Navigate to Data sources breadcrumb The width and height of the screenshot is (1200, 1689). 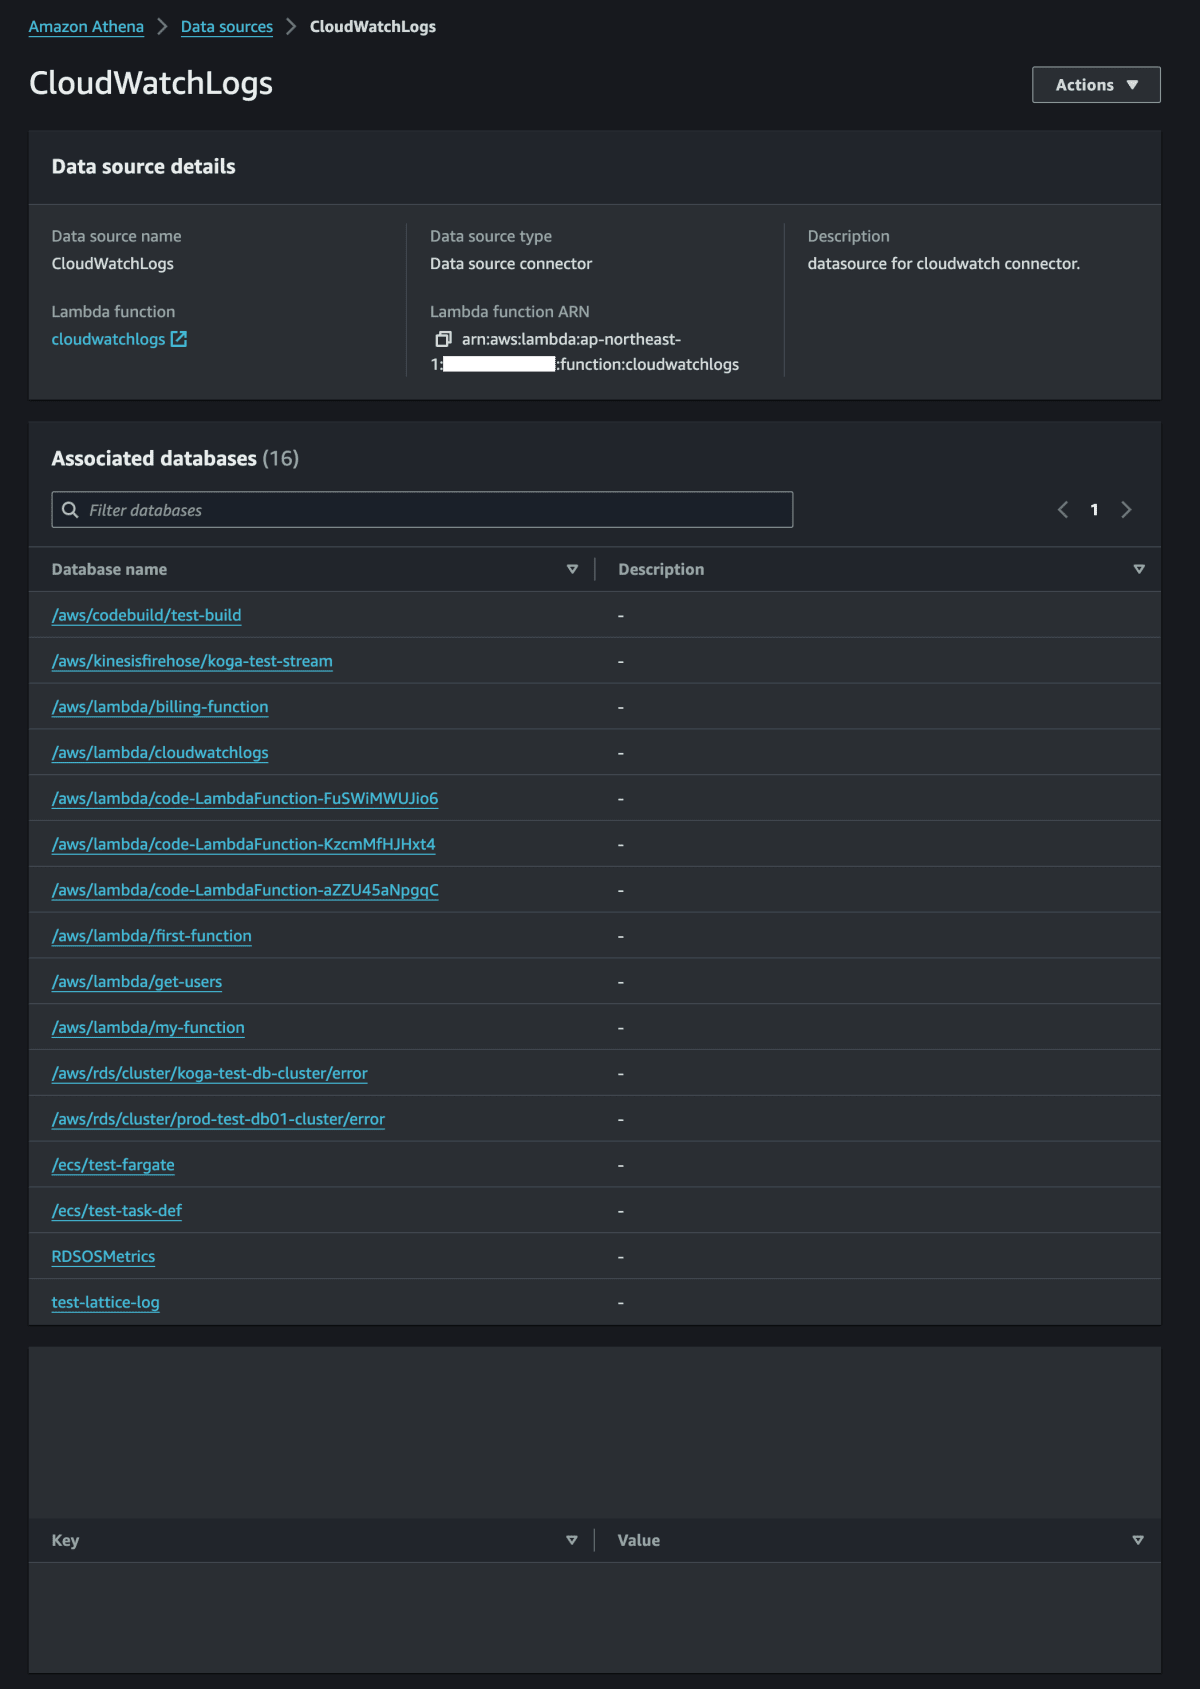tap(227, 27)
